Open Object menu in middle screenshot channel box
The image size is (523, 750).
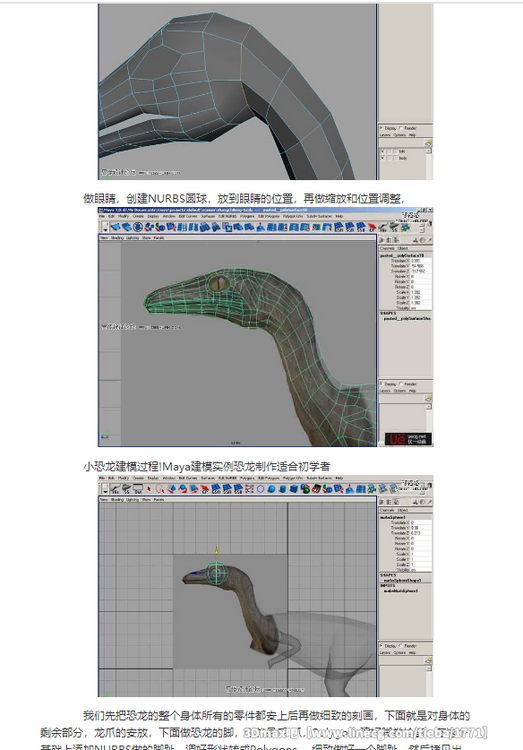coord(403,248)
